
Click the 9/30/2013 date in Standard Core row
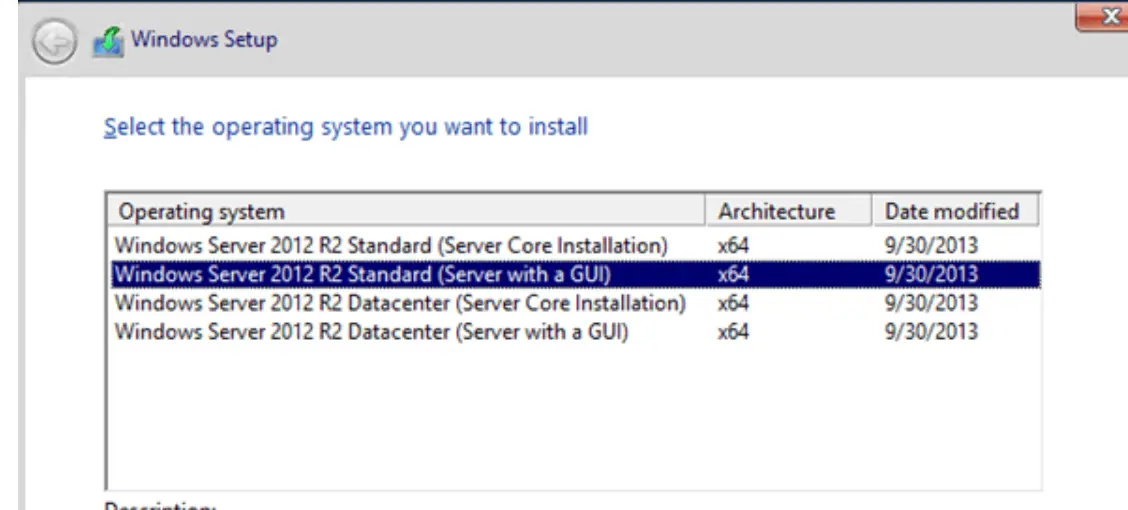(931, 244)
